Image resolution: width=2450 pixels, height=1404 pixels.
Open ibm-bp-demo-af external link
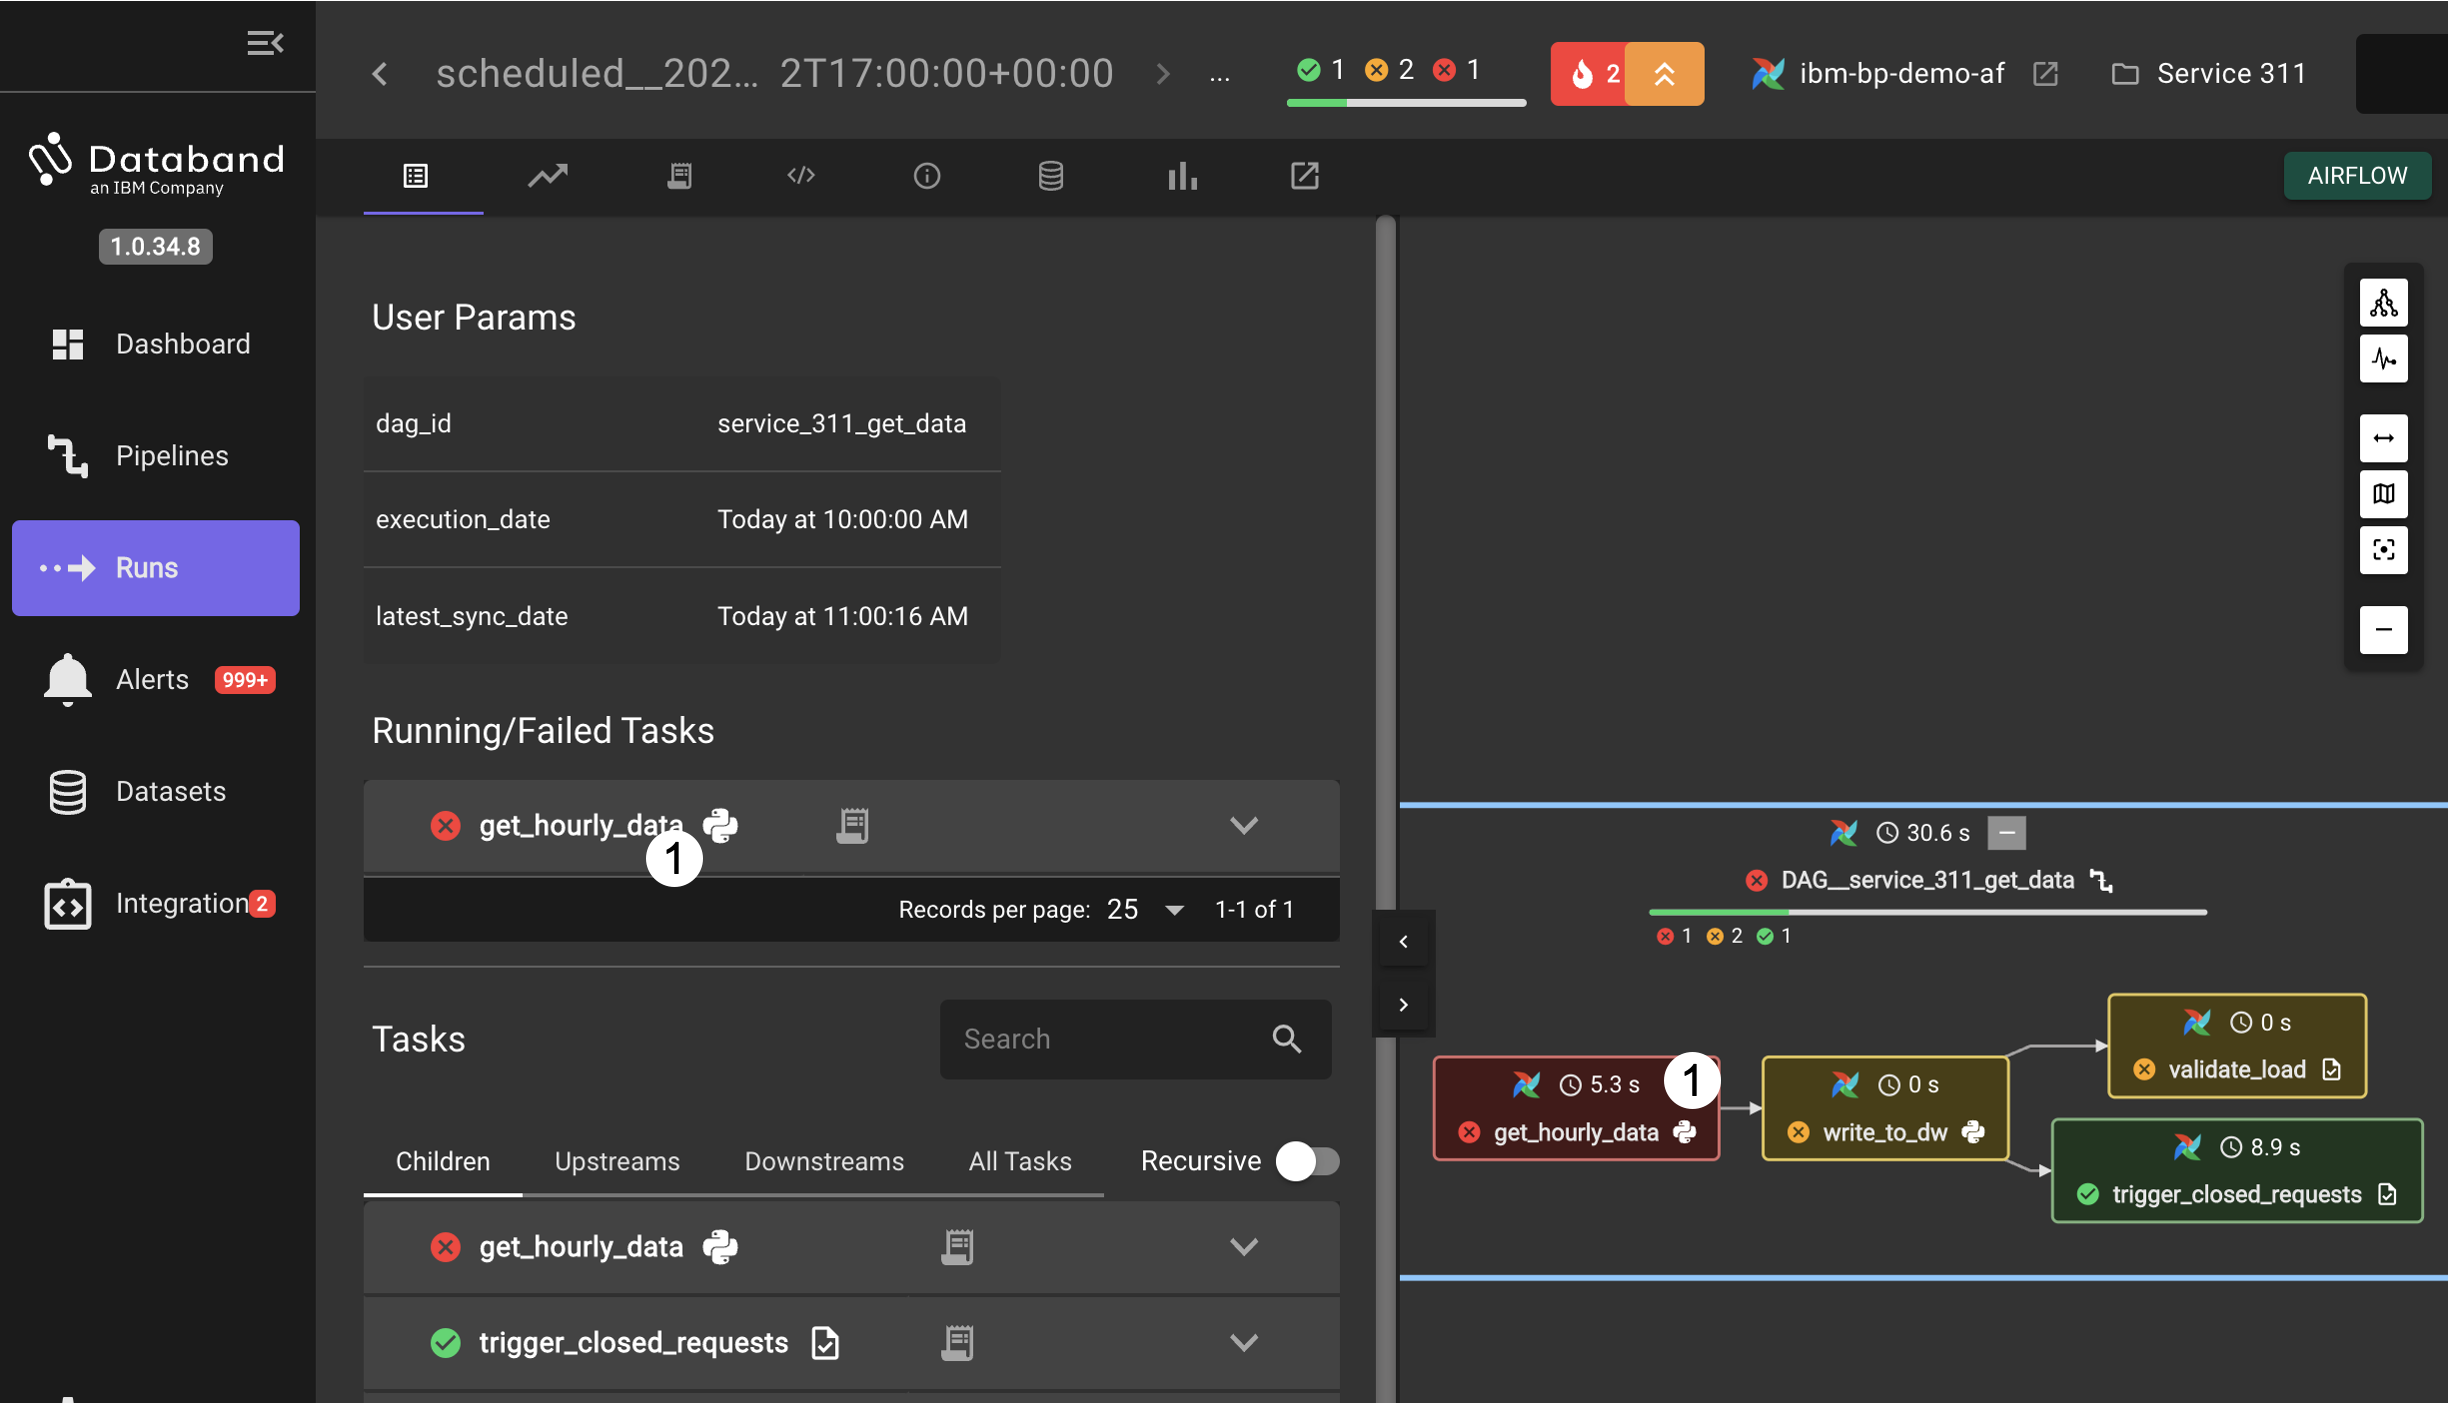pos(2045,74)
